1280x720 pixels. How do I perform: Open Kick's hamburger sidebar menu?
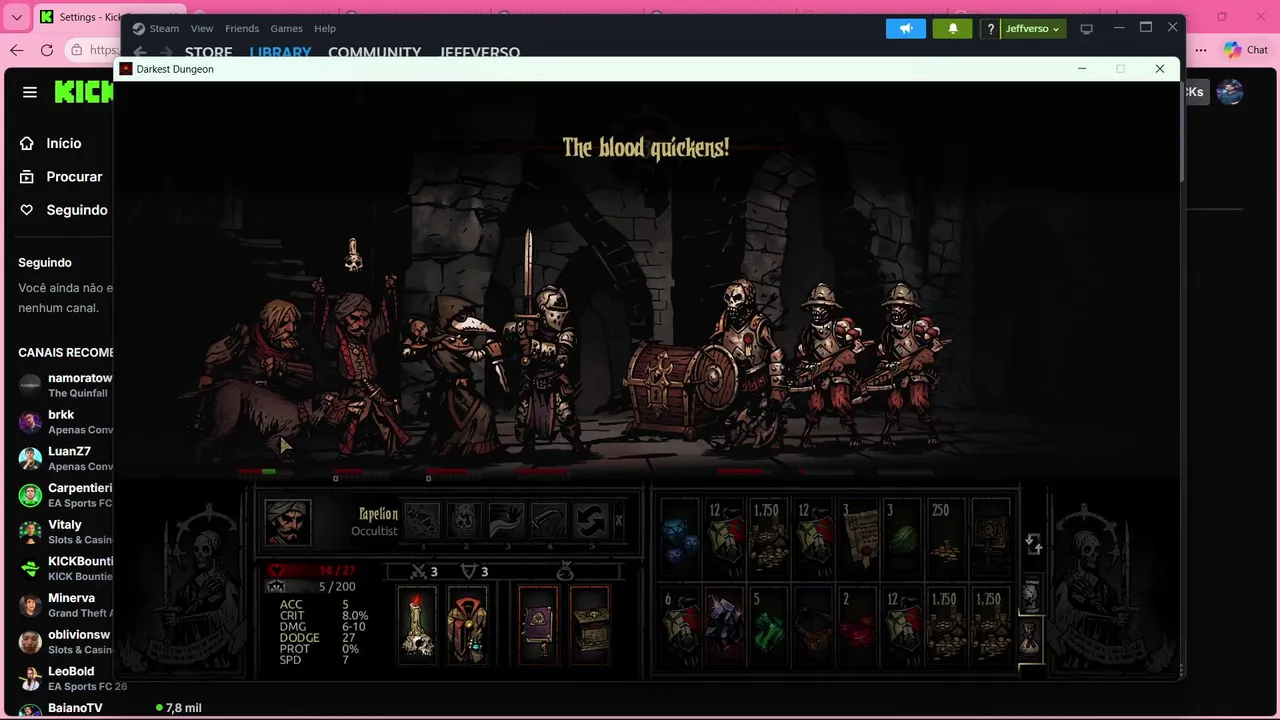pos(30,92)
